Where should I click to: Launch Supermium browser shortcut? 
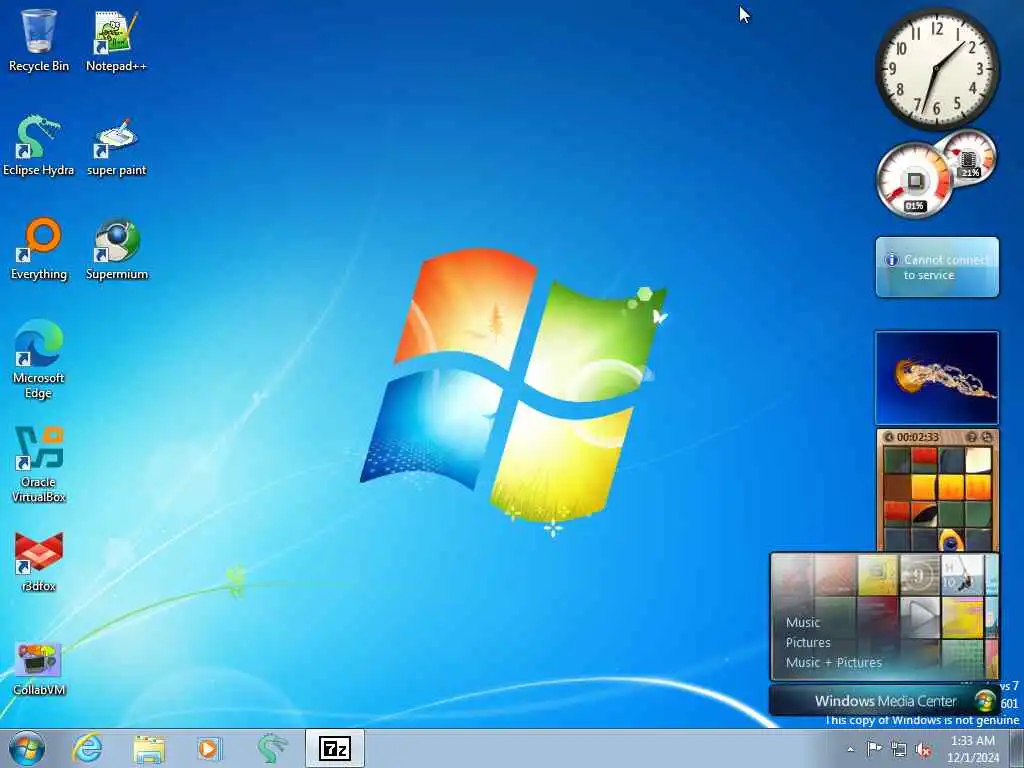click(x=116, y=249)
